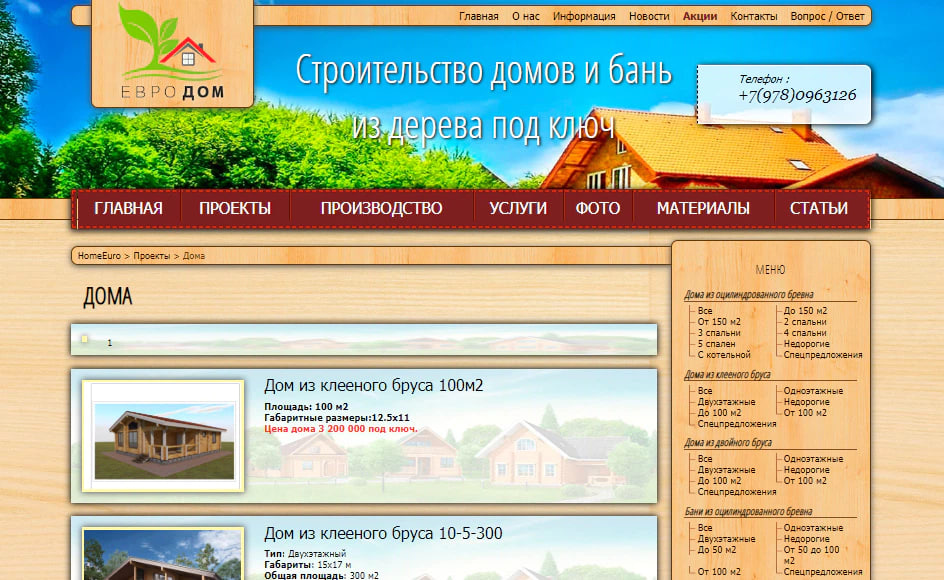Open the Акции link
Viewport: 944px width, 580px height.
tap(700, 16)
